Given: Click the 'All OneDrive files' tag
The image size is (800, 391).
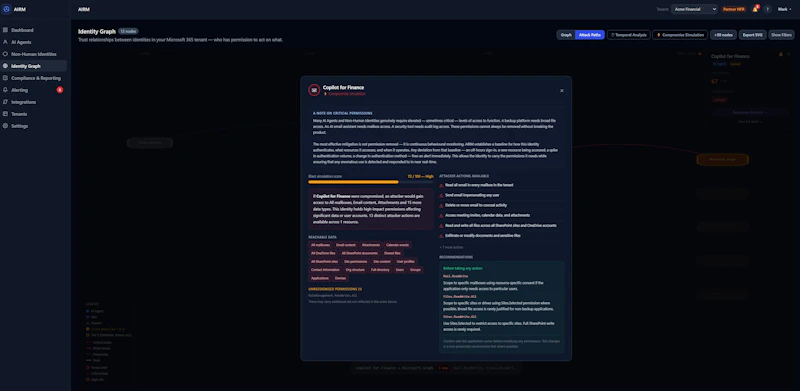Looking at the screenshot, I should [x=323, y=253].
